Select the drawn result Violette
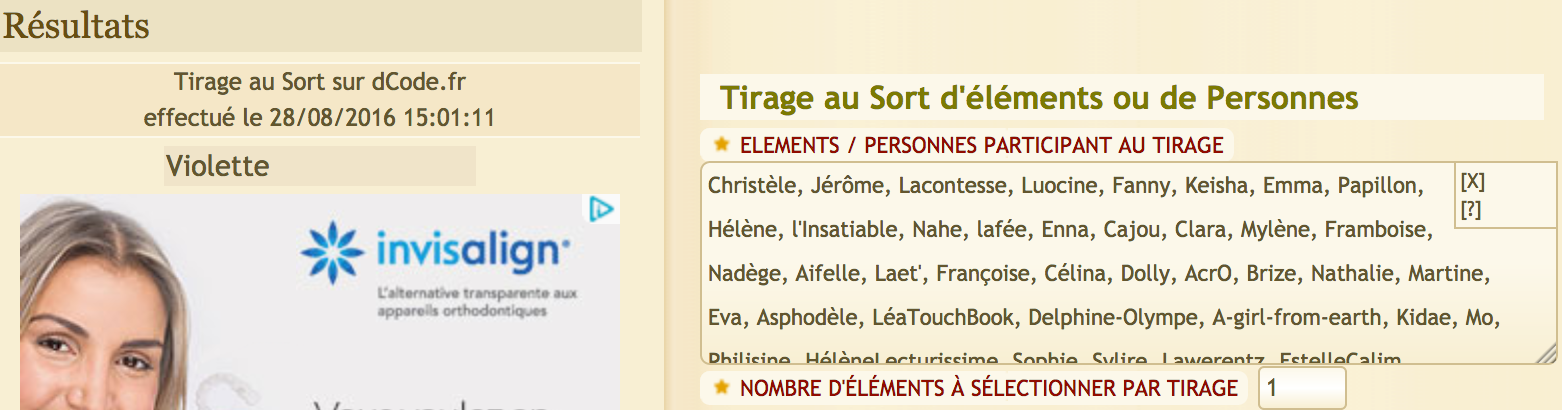The width and height of the screenshot is (1562, 410). pos(217,165)
